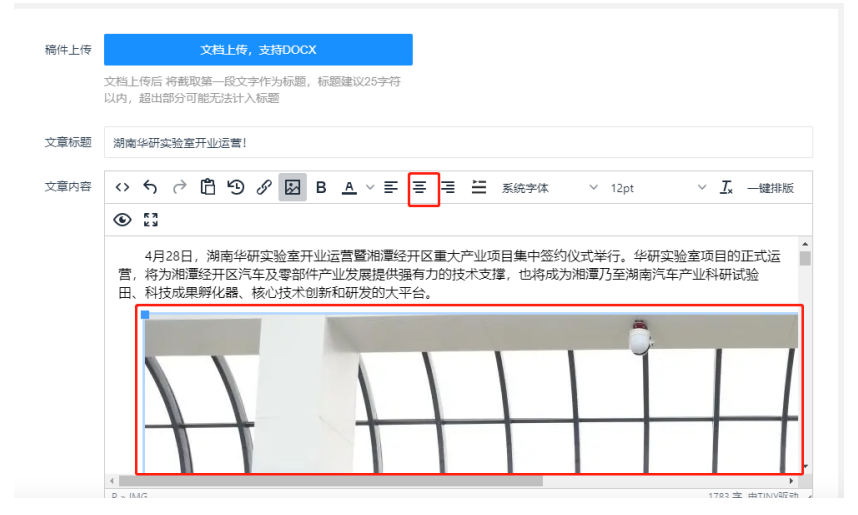Viewport: 858px width, 515px height.
Task: Align text to the right
Action: 449,188
